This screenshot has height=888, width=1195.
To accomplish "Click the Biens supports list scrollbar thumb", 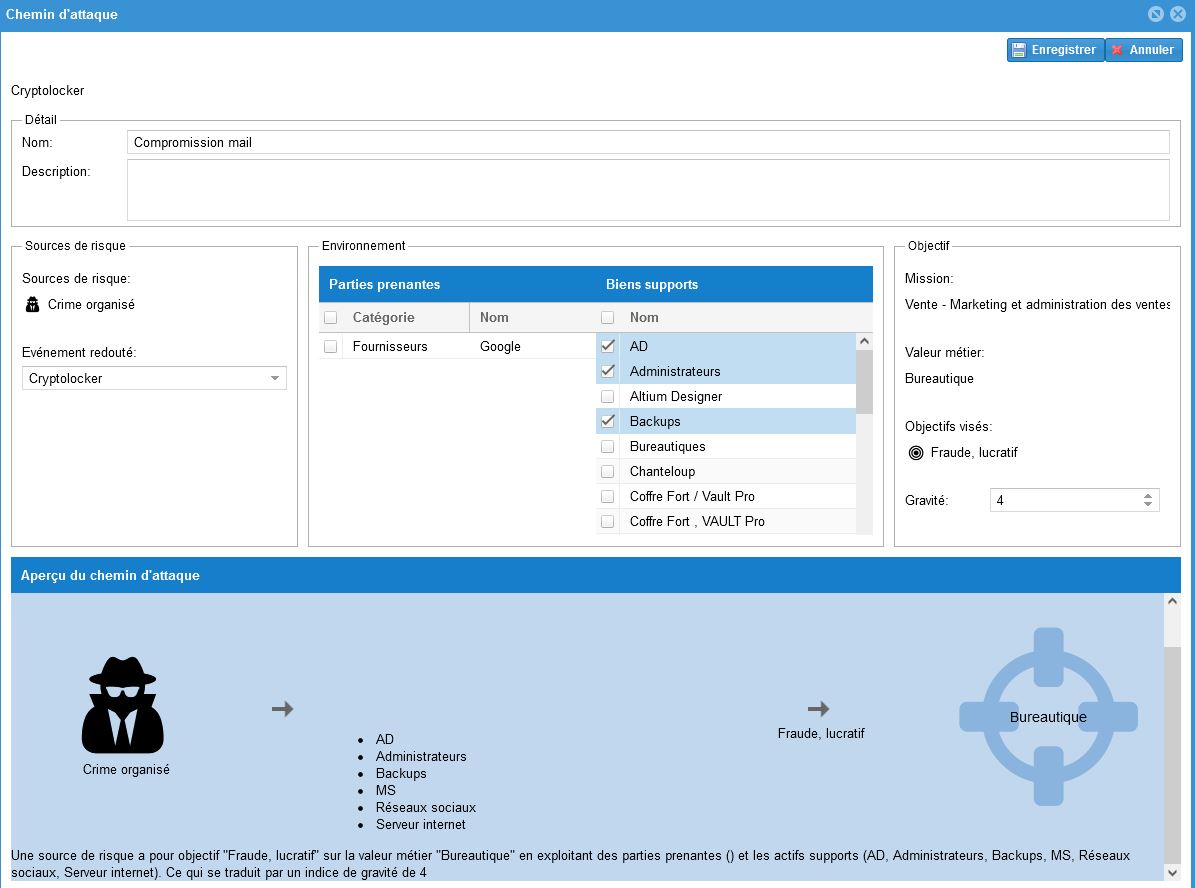I will (864, 380).
